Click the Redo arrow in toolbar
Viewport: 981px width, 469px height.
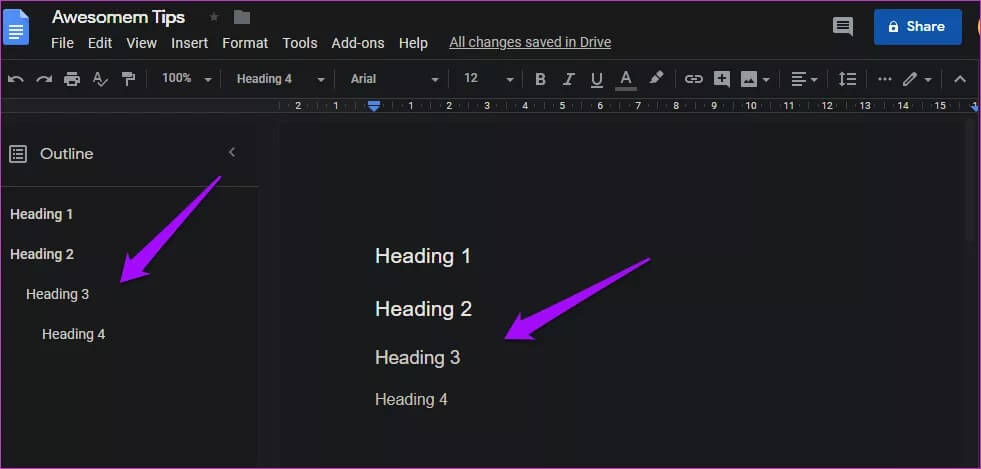click(44, 79)
